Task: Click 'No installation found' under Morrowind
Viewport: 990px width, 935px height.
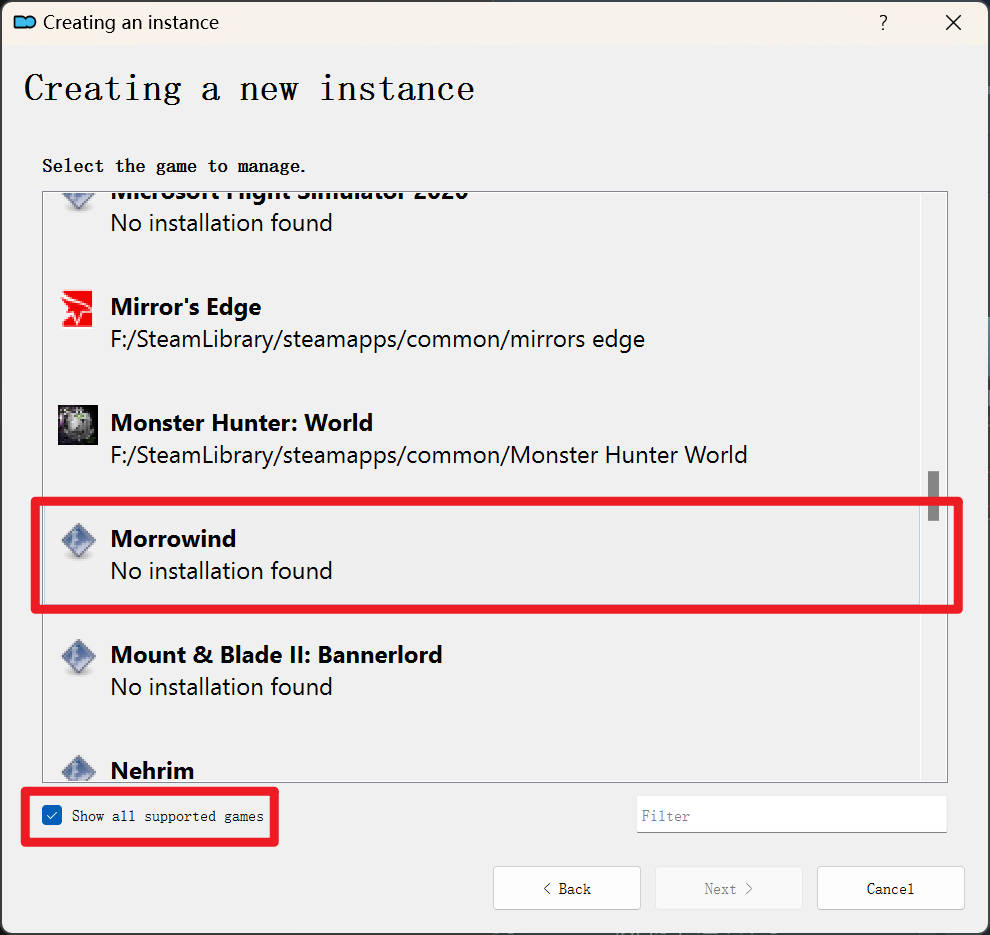Action: [221, 571]
